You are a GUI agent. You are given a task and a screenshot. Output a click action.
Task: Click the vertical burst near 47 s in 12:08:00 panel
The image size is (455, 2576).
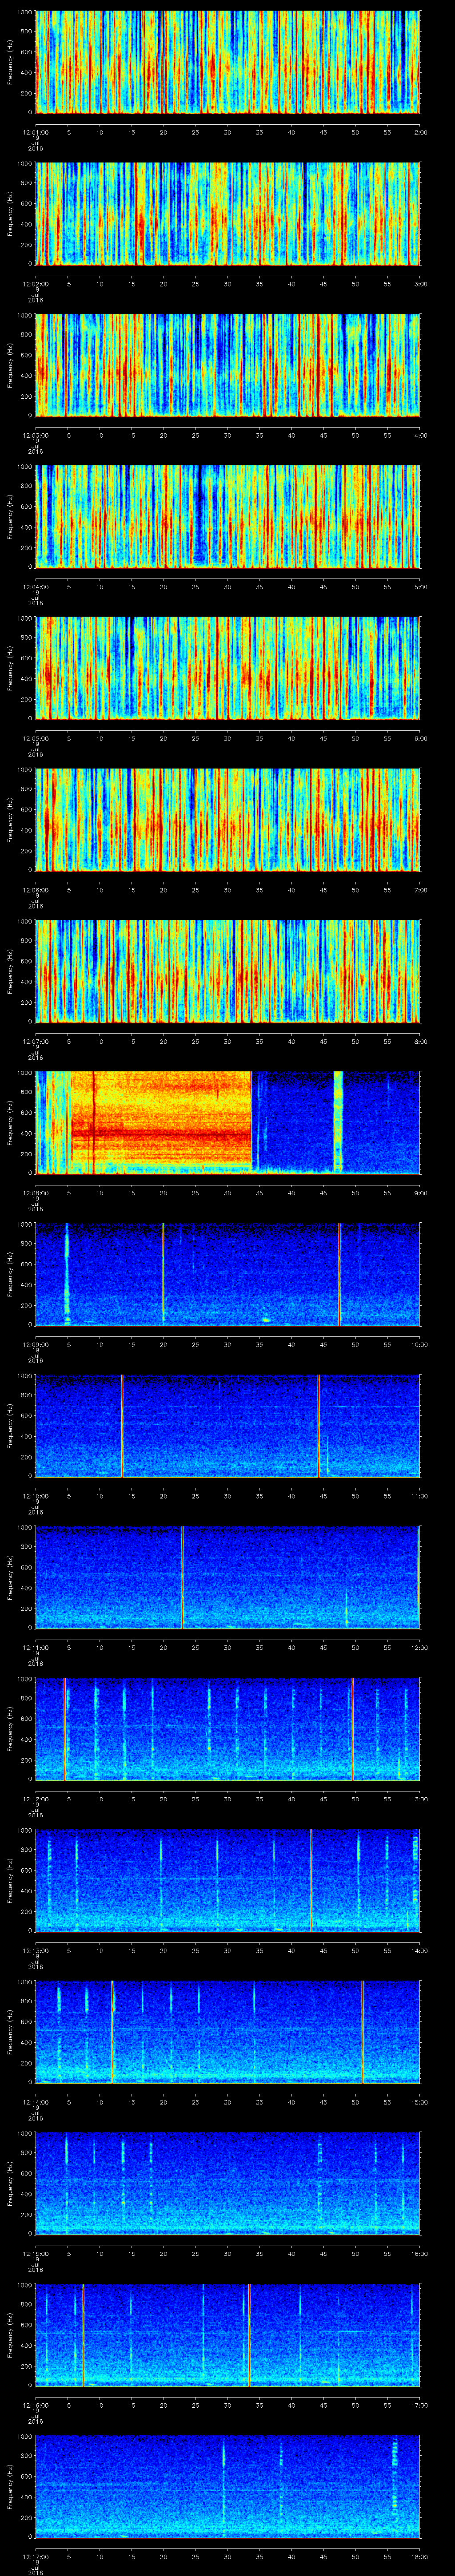(x=338, y=1122)
